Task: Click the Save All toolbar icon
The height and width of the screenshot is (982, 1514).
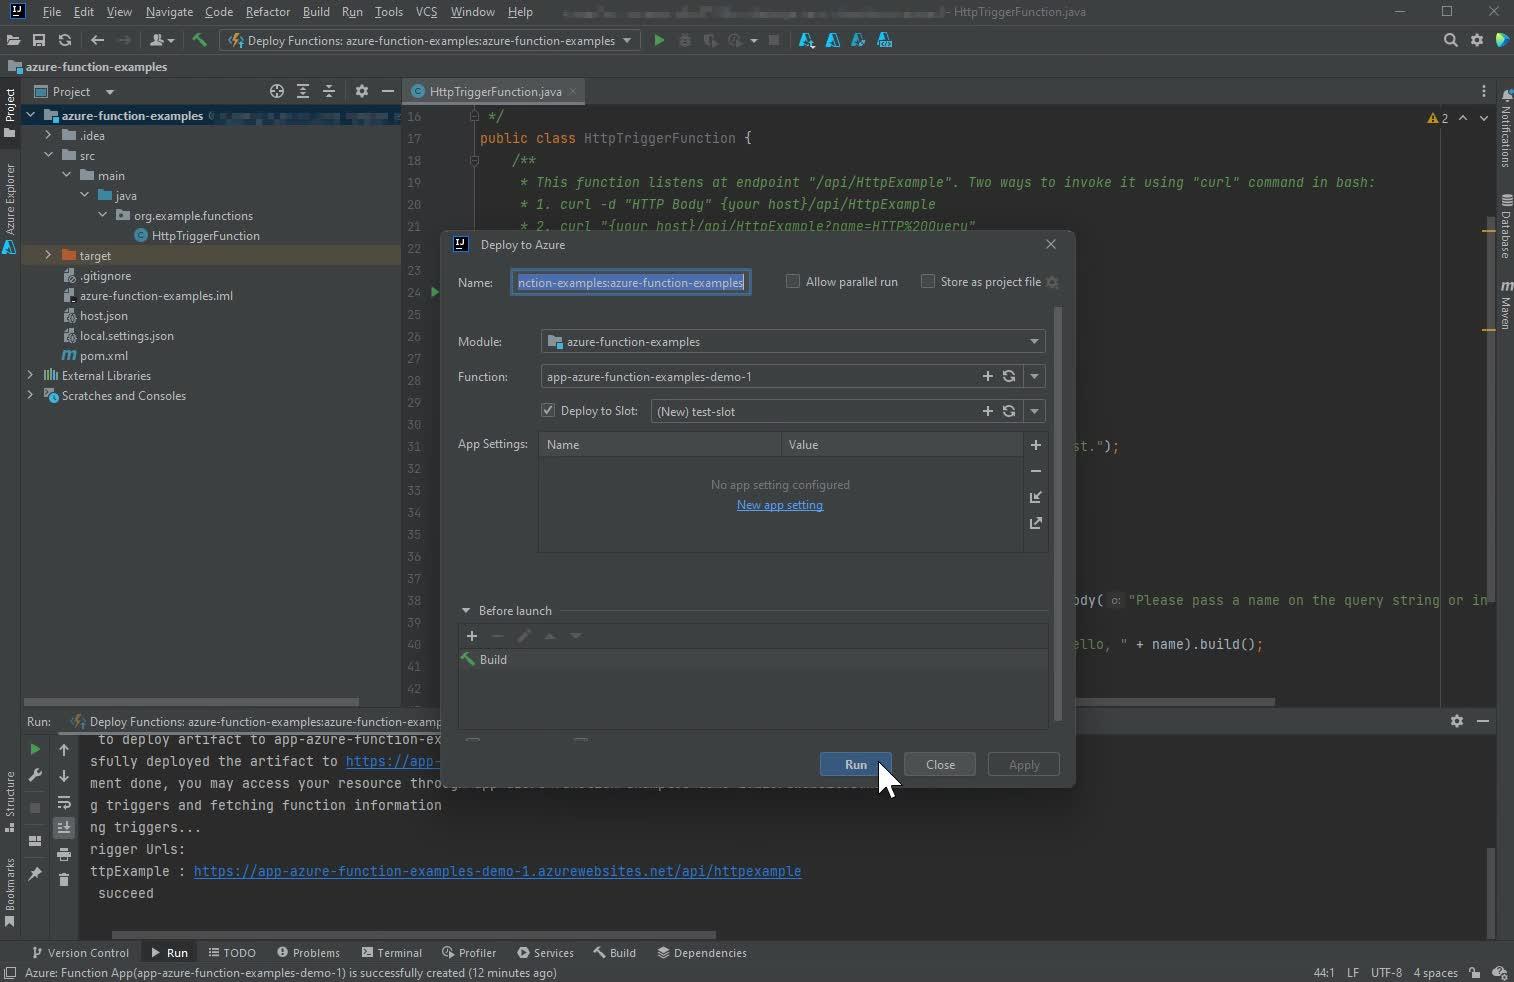Action: (x=39, y=40)
